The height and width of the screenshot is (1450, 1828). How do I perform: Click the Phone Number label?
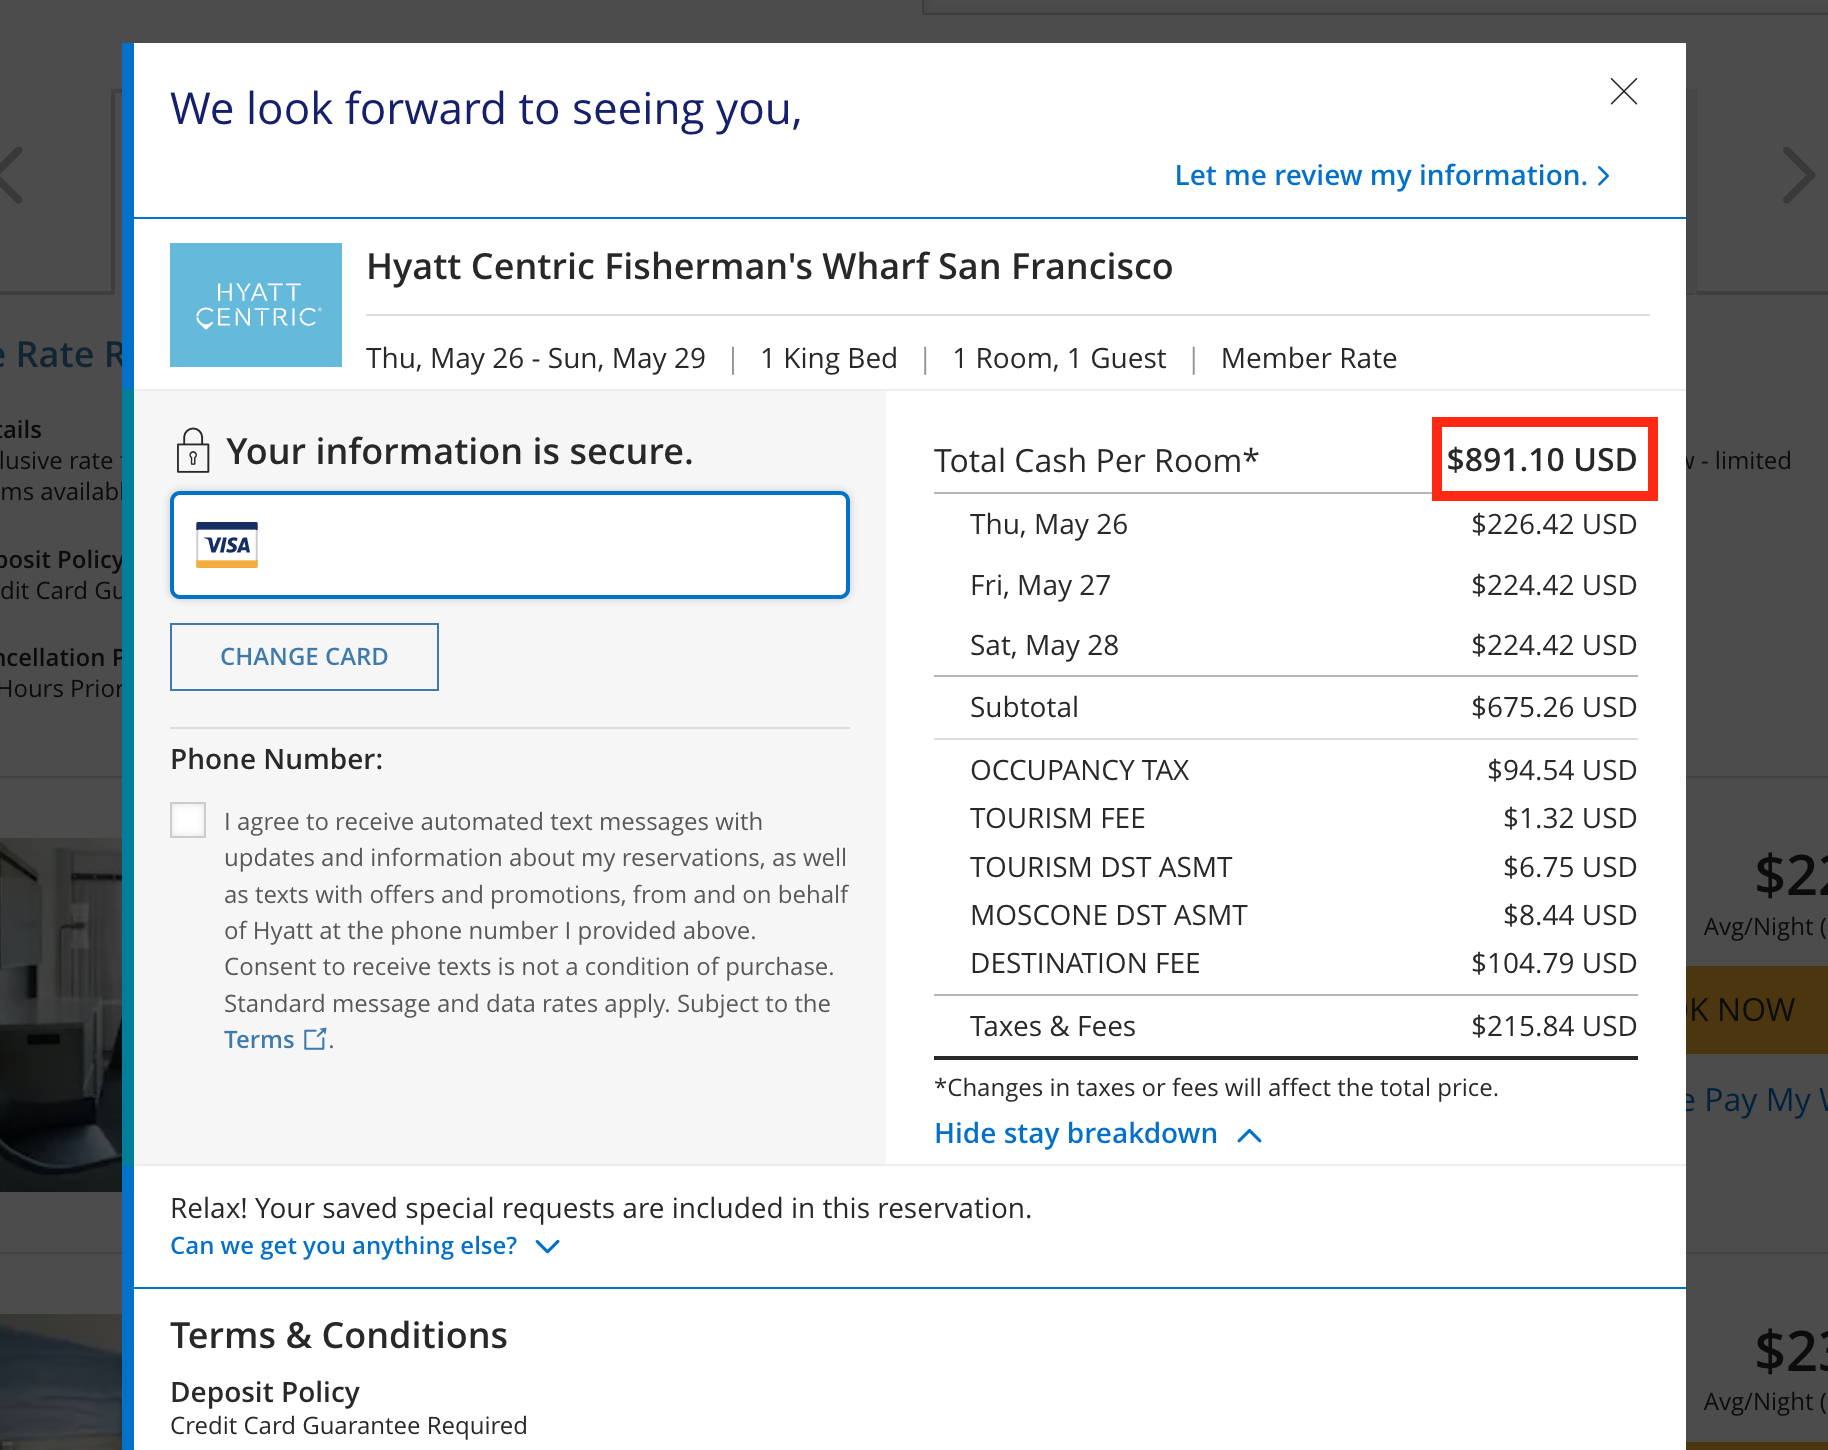[277, 759]
